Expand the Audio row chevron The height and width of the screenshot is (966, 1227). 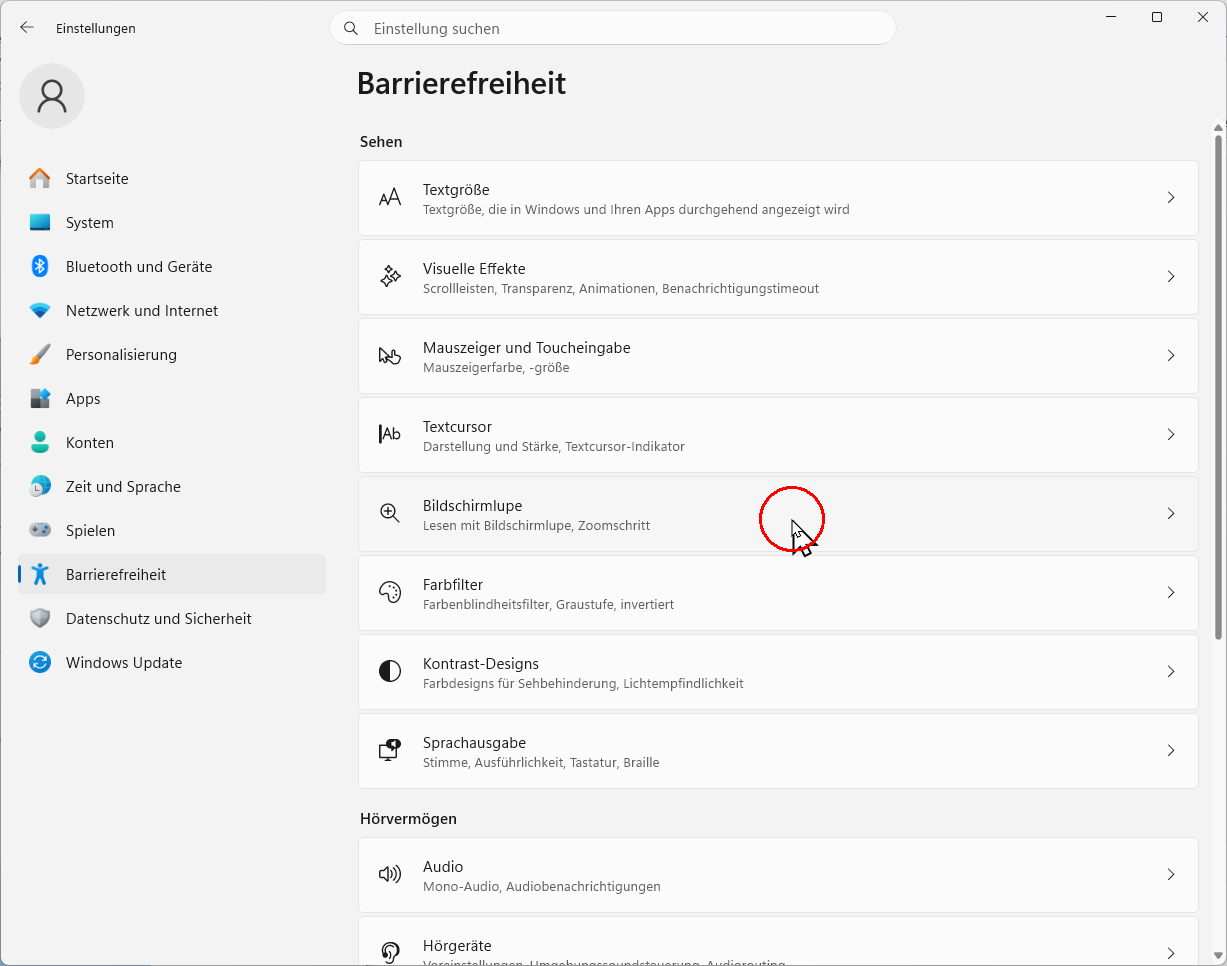pyautogui.click(x=1171, y=875)
